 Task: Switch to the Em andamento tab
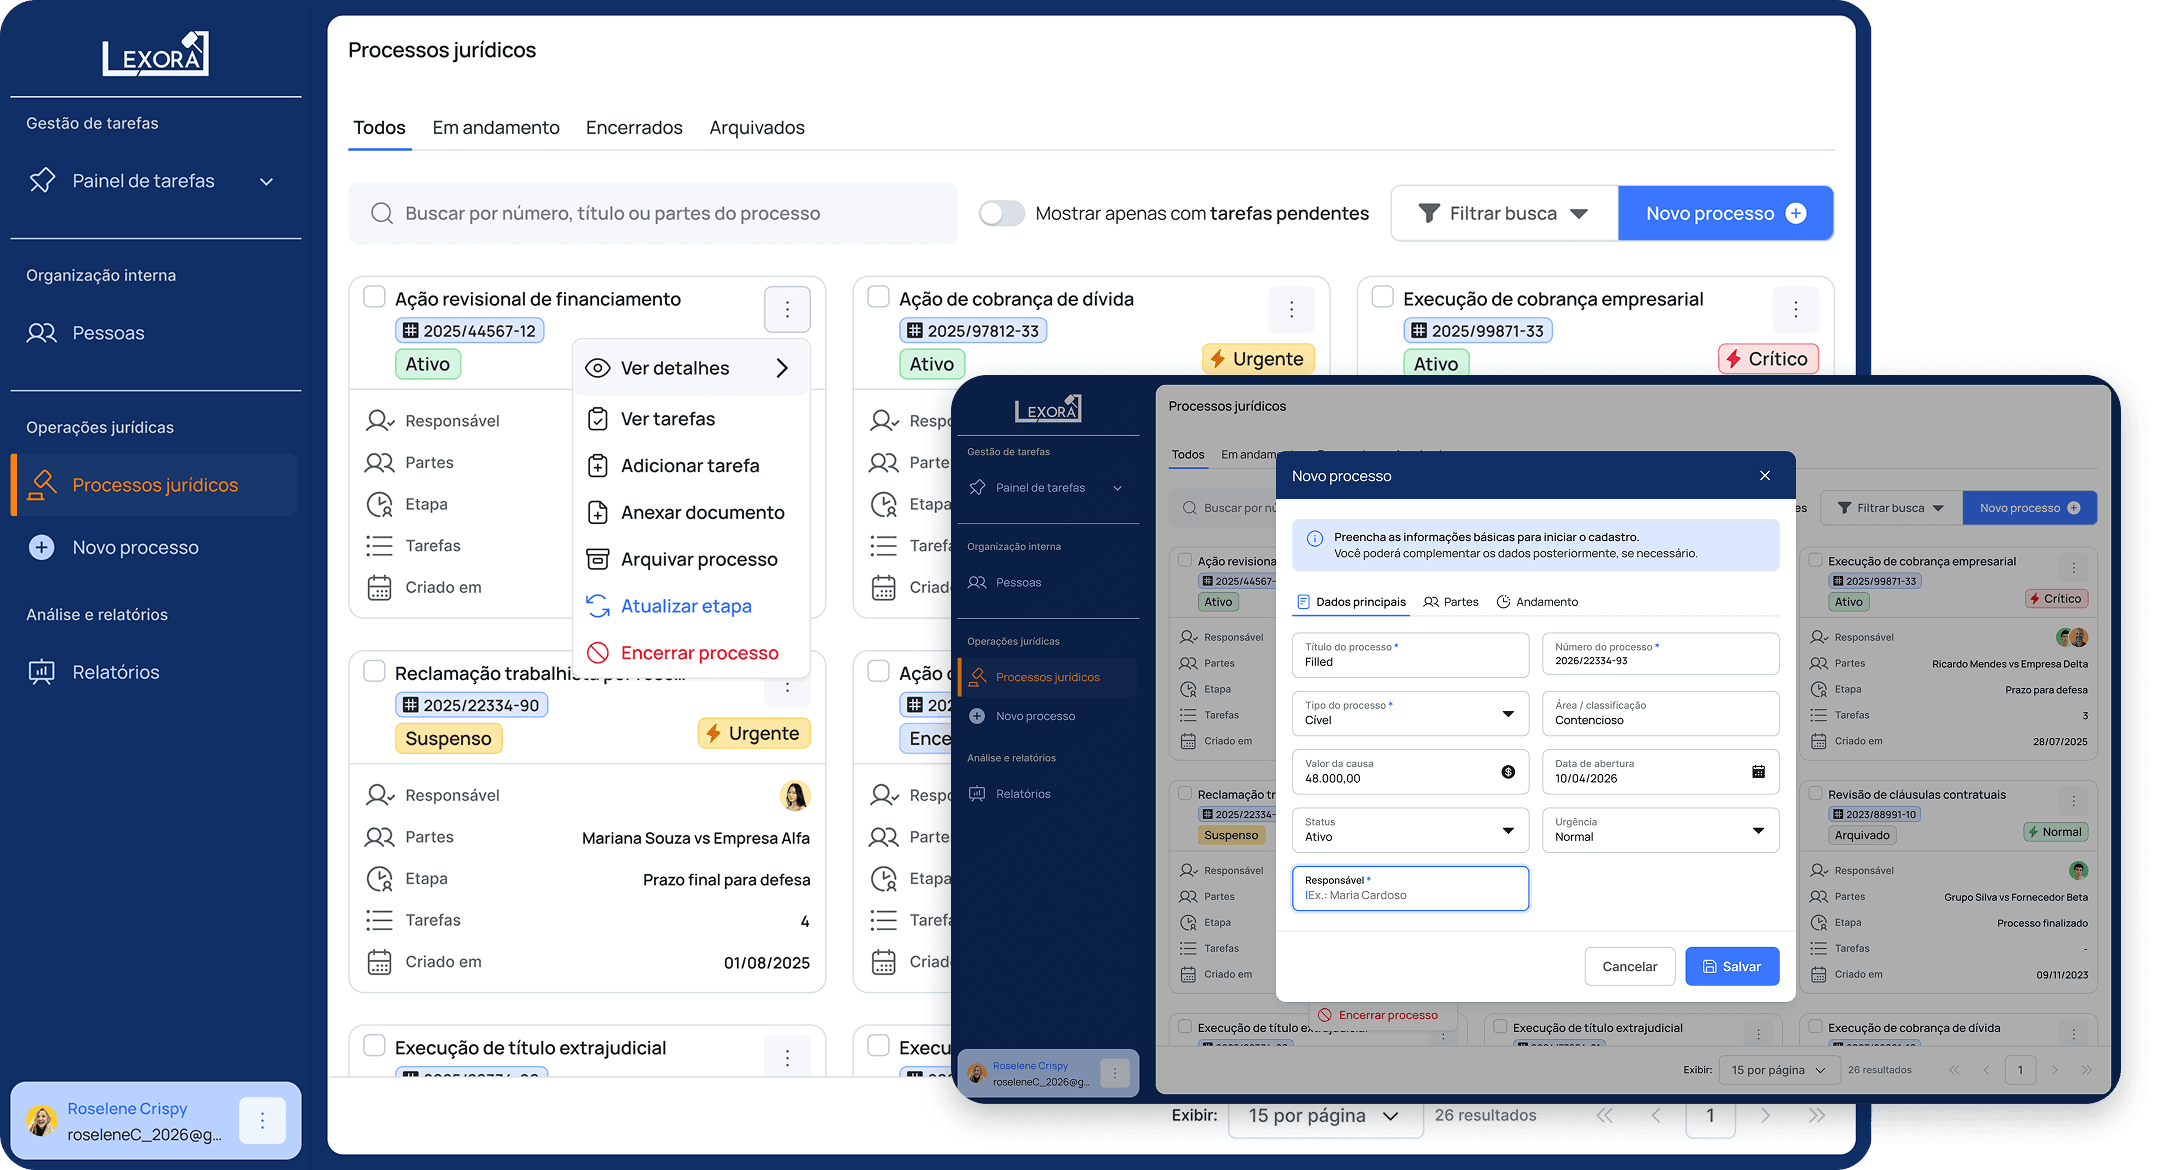coord(496,128)
